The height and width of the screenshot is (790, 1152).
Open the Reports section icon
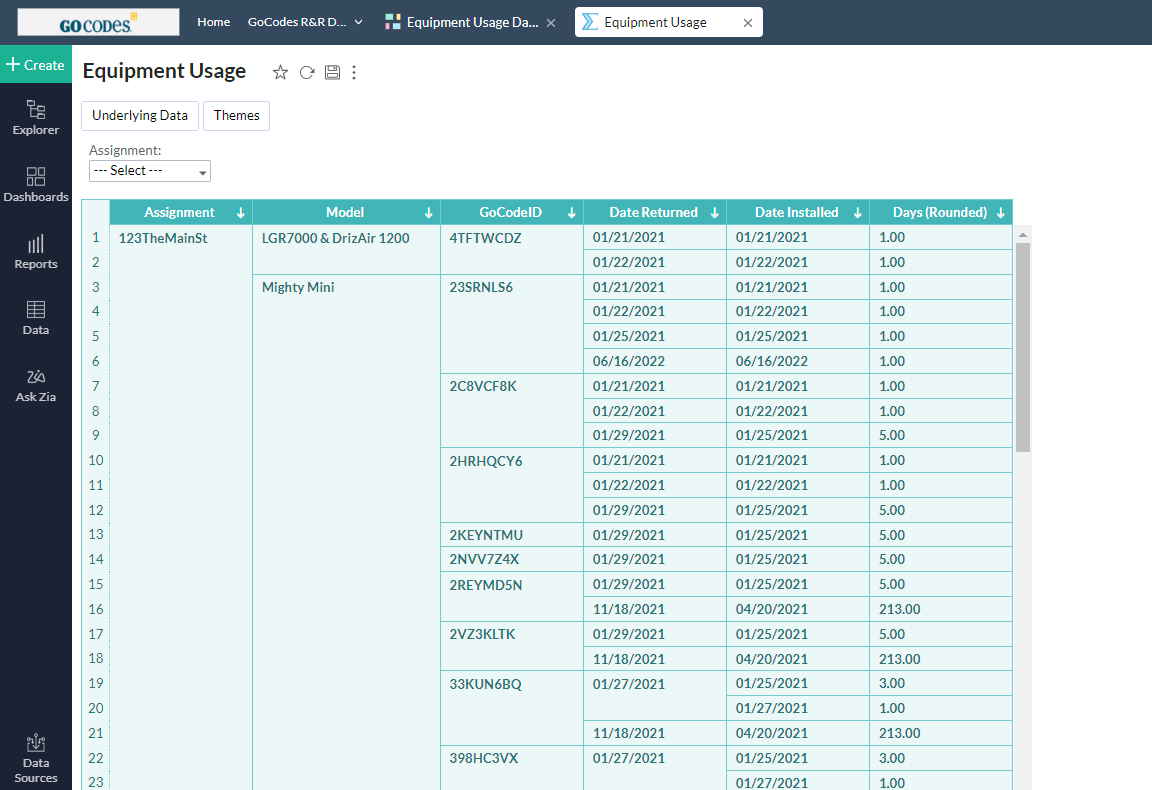pyautogui.click(x=35, y=252)
